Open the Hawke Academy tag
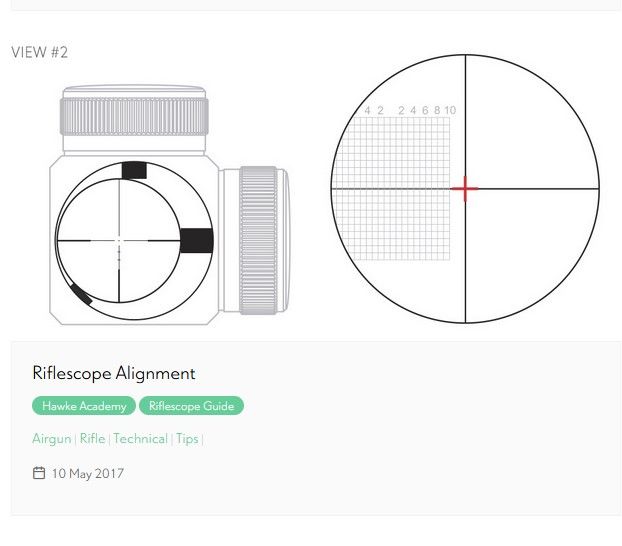The width and height of the screenshot is (622, 546). pyautogui.click(x=84, y=406)
